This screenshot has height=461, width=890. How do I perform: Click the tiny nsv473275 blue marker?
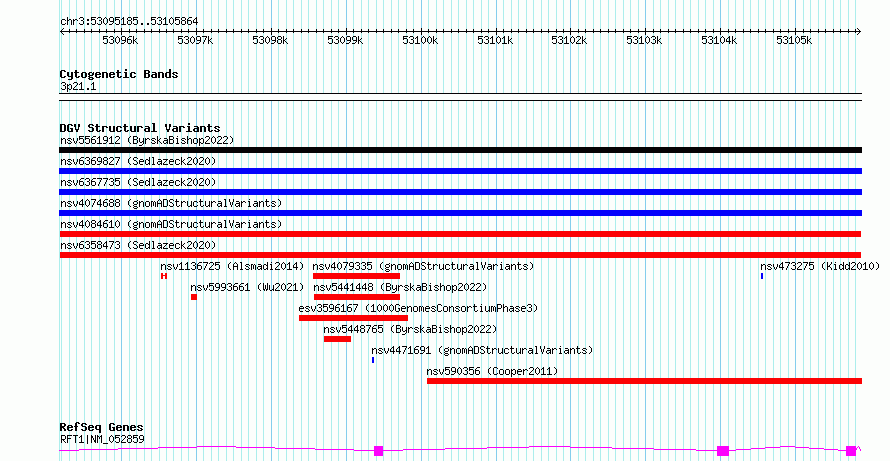pyautogui.click(x=762, y=276)
